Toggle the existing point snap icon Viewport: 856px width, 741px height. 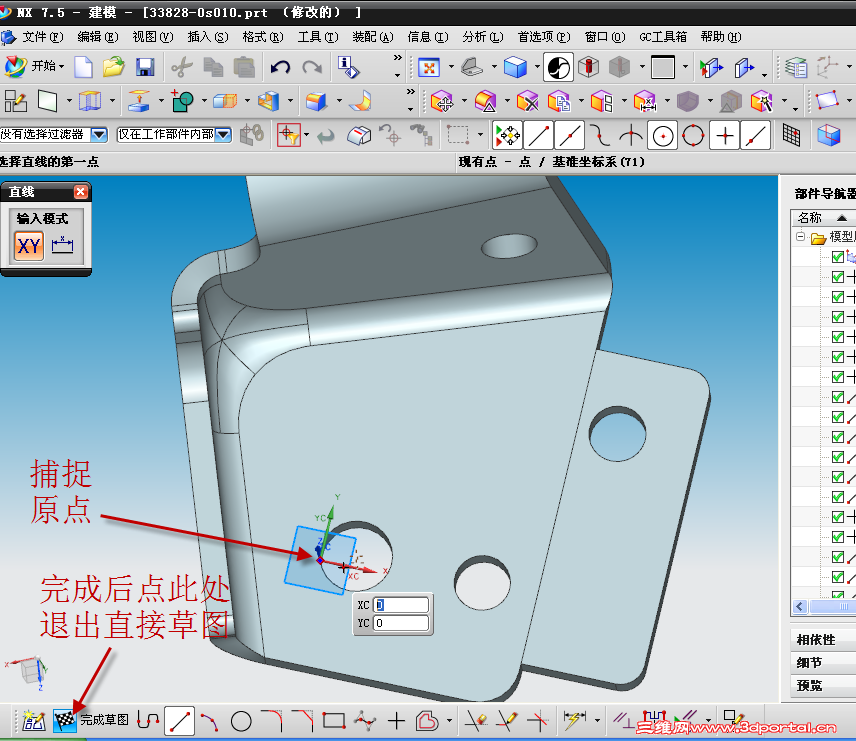click(x=725, y=135)
